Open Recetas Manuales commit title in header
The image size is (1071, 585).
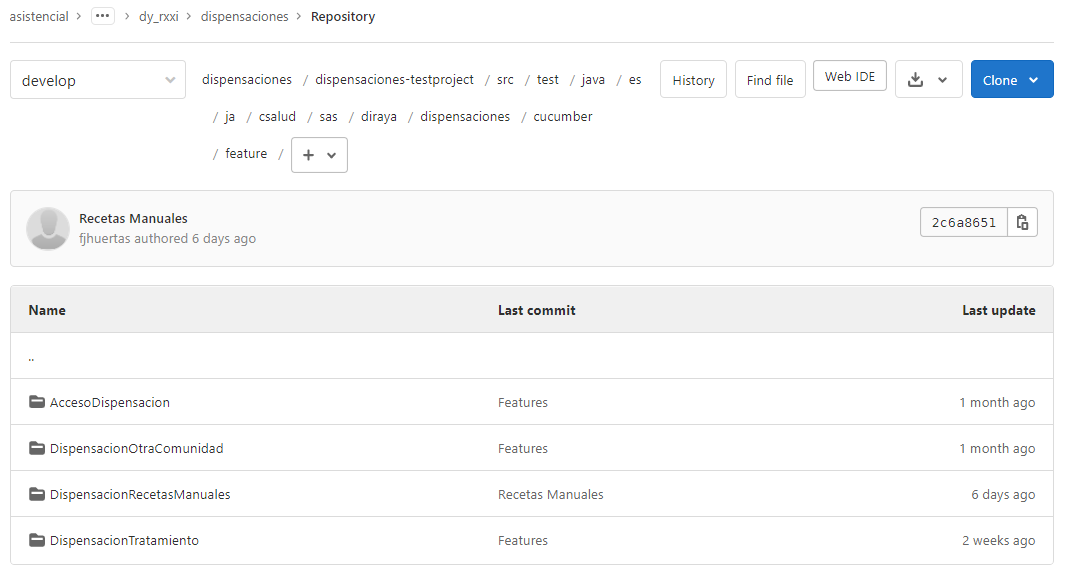[133, 218]
